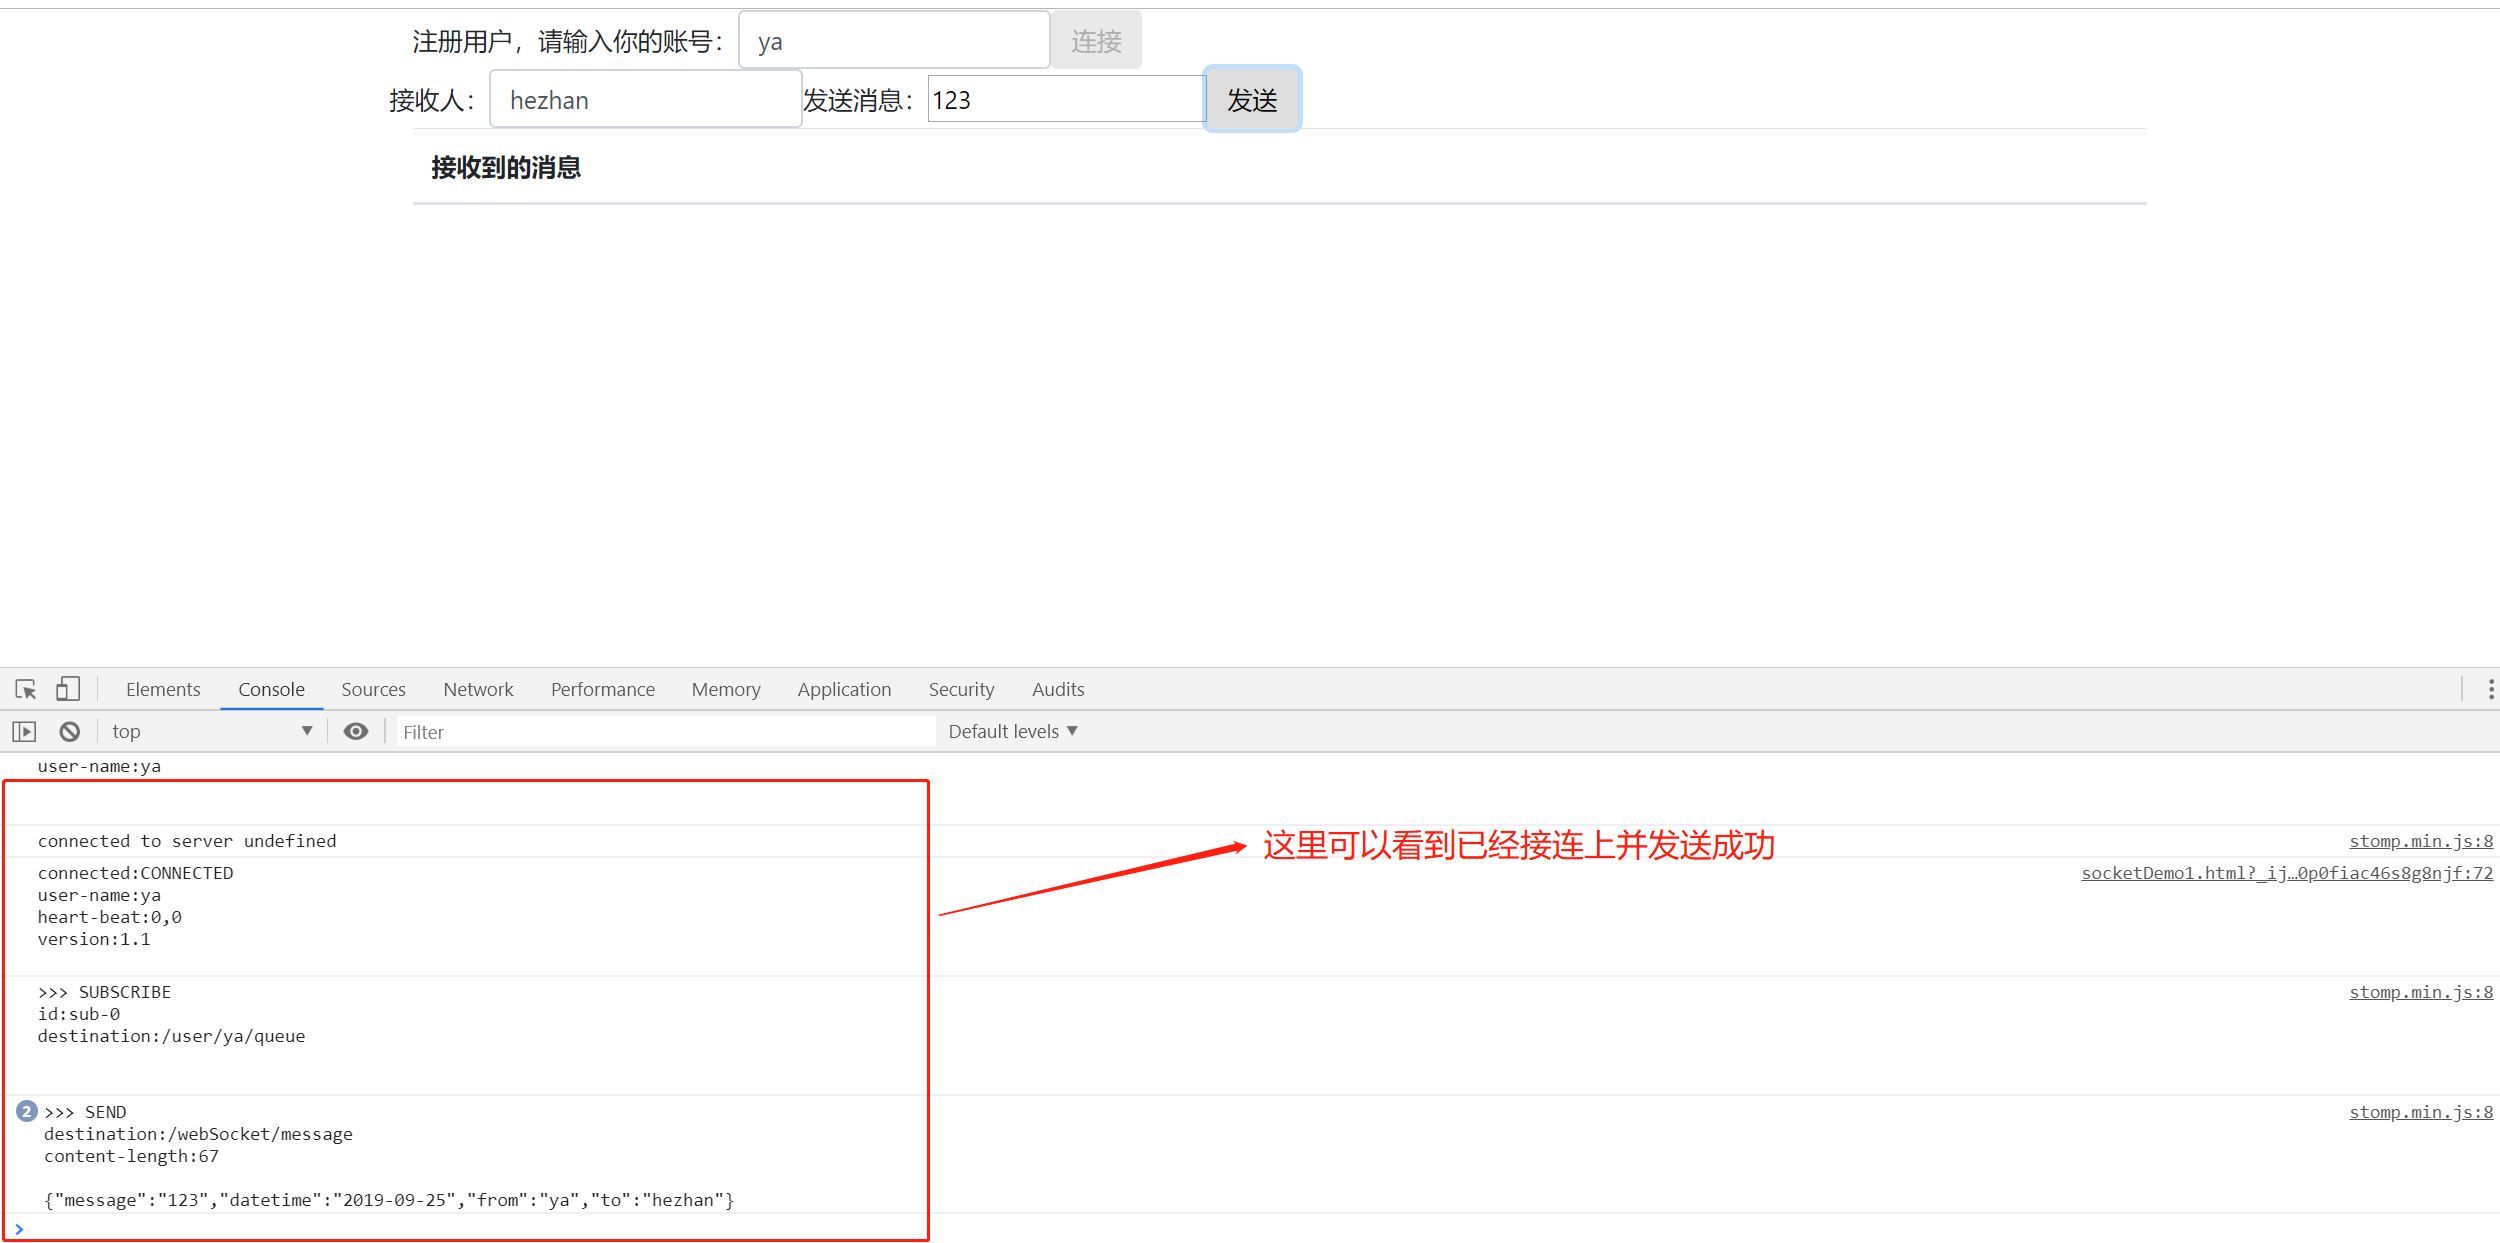The image size is (2500, 1243).
Task: Click the inspect element picker icon
Action: coord(26,689)
